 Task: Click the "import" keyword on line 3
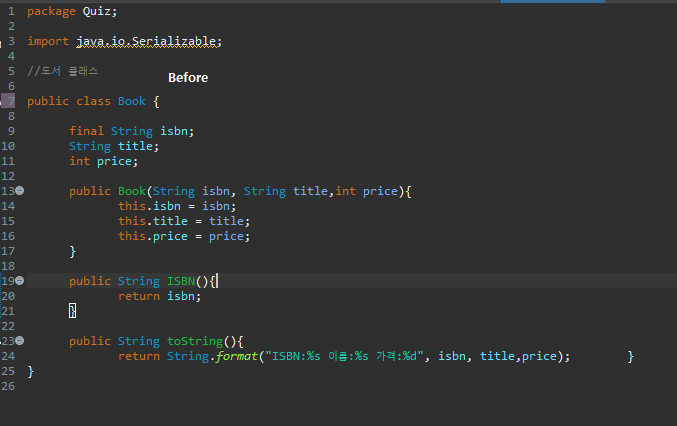coord(48,41)
